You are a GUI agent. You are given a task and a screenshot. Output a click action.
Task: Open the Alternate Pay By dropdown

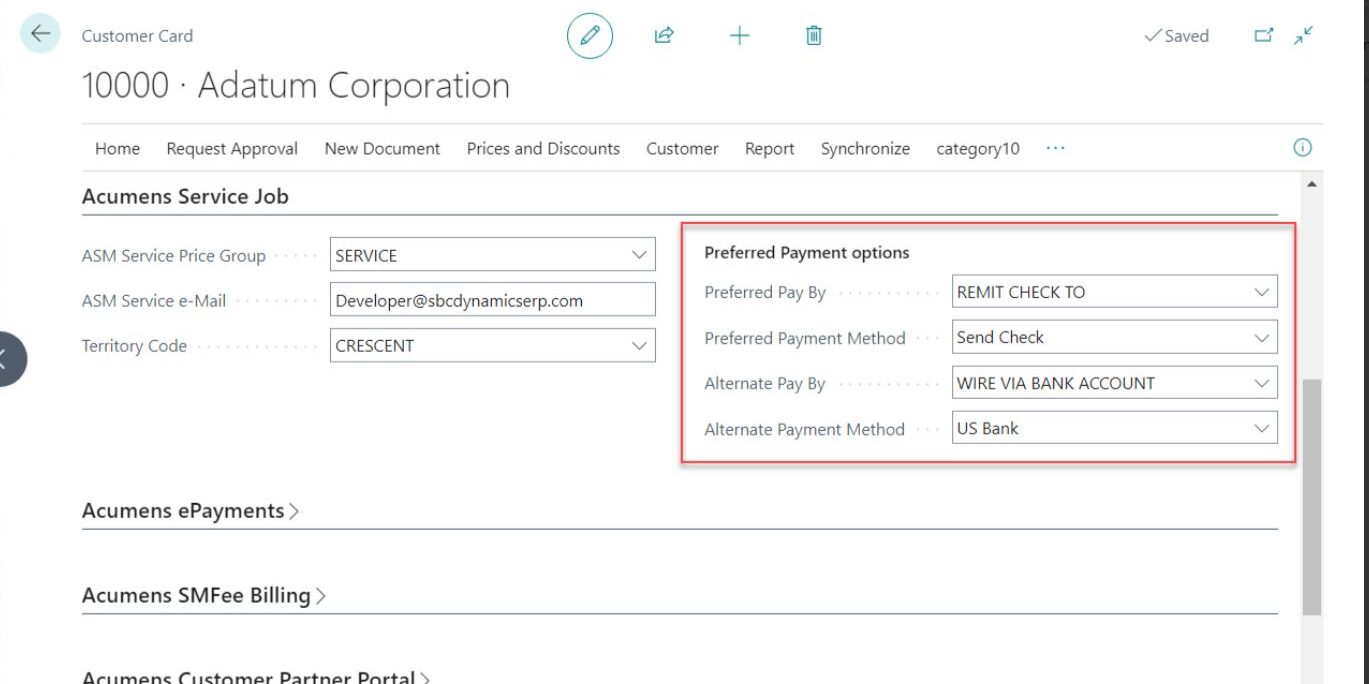pyautogui.click(x=1262, y=382)
